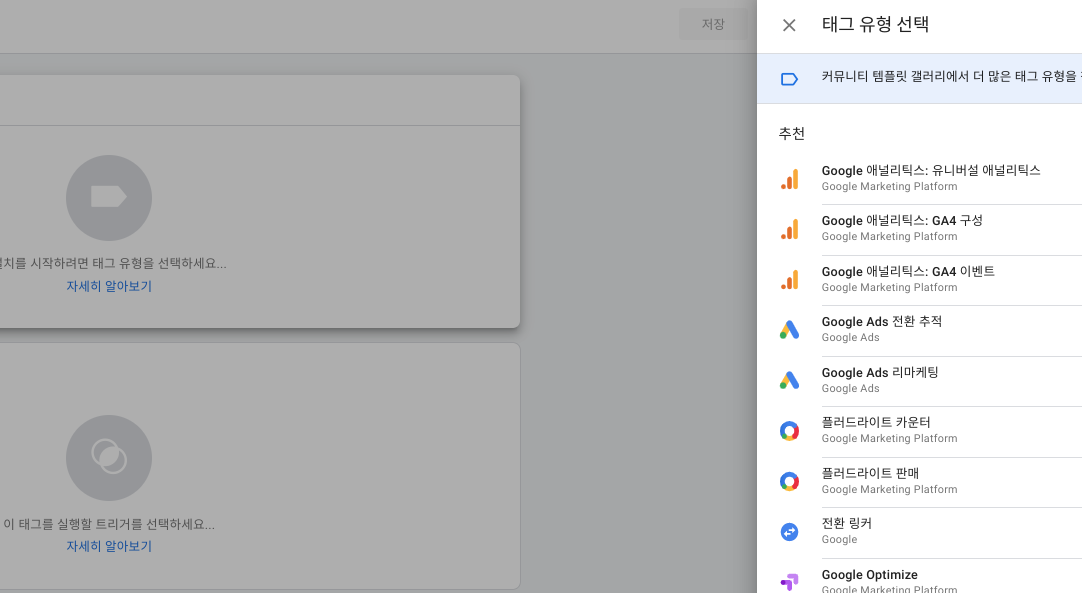
Task: Click the 저장 save button
Action: pos(713,24)
